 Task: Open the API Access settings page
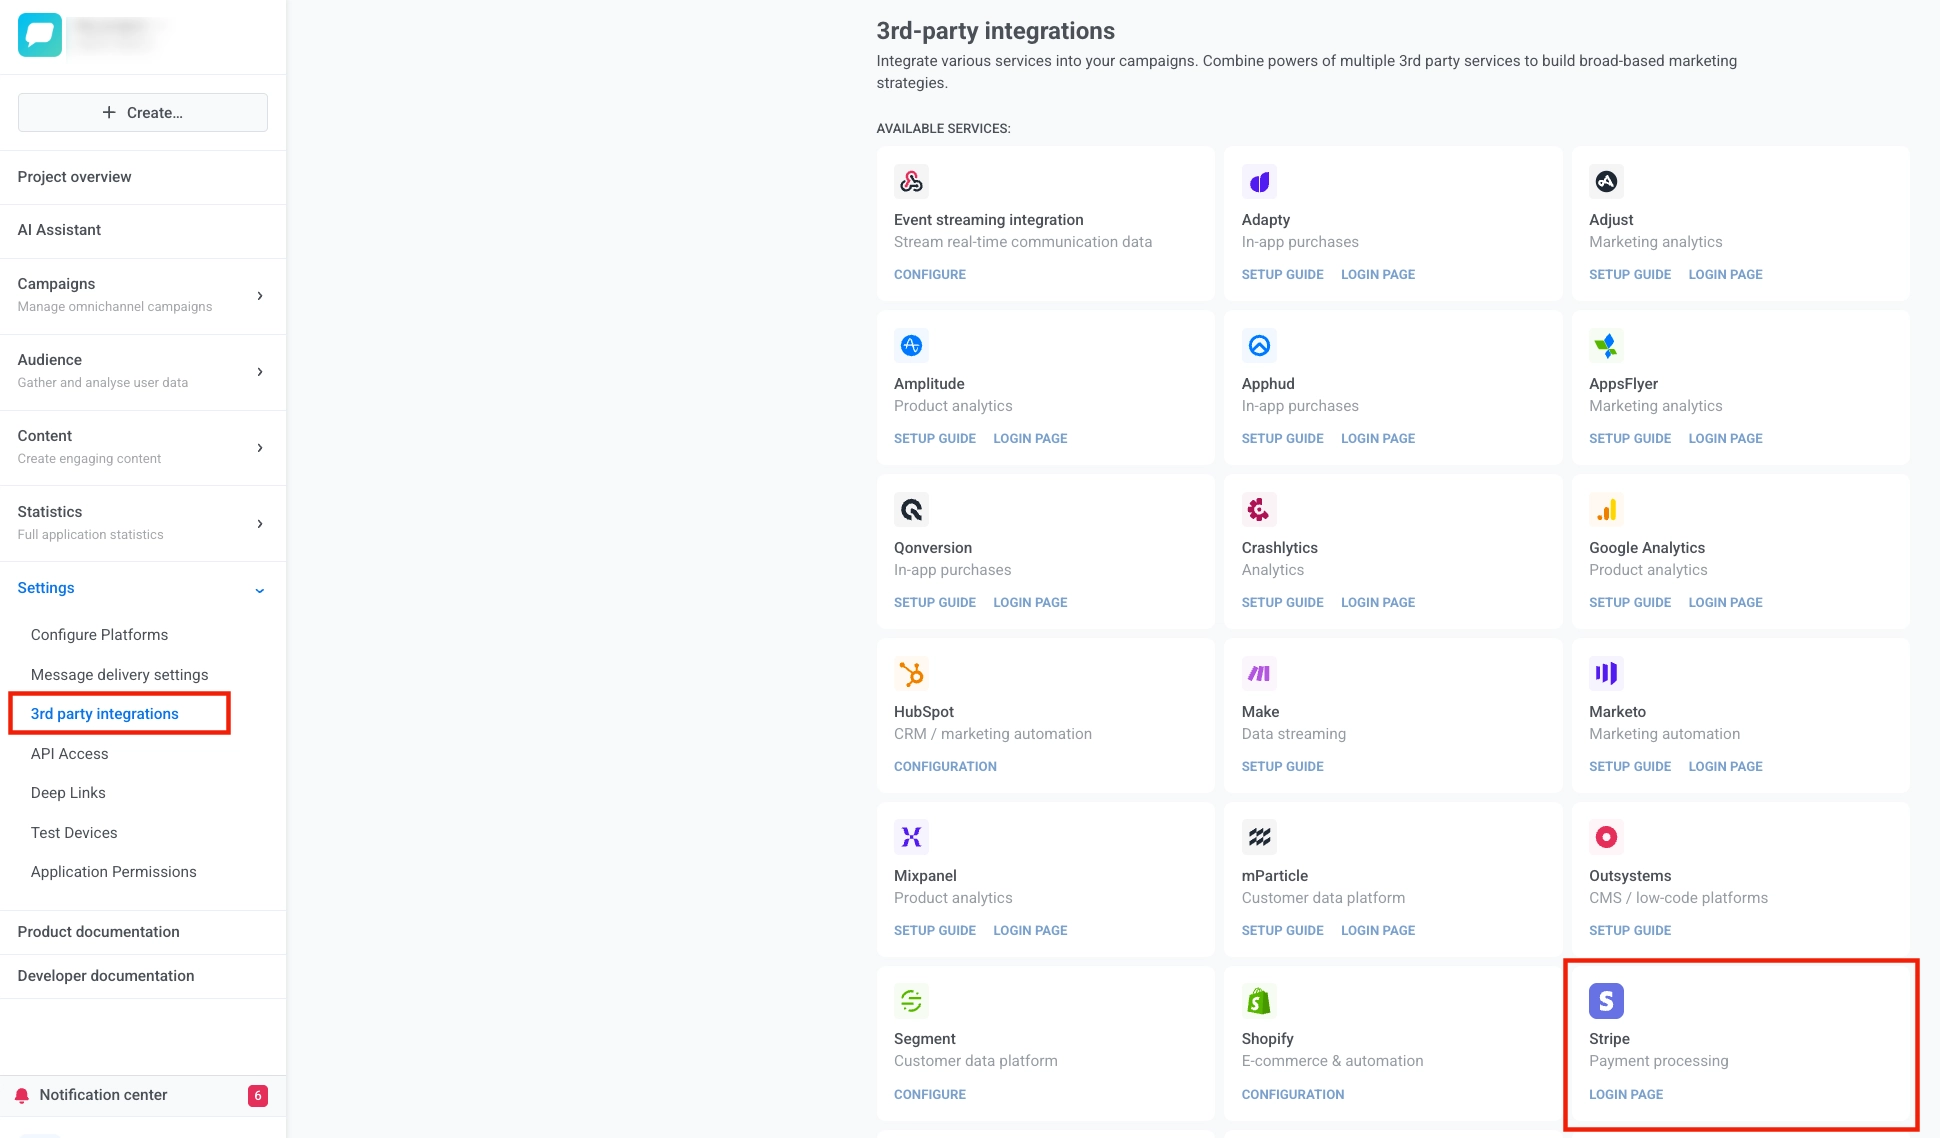tap(69, 753)
